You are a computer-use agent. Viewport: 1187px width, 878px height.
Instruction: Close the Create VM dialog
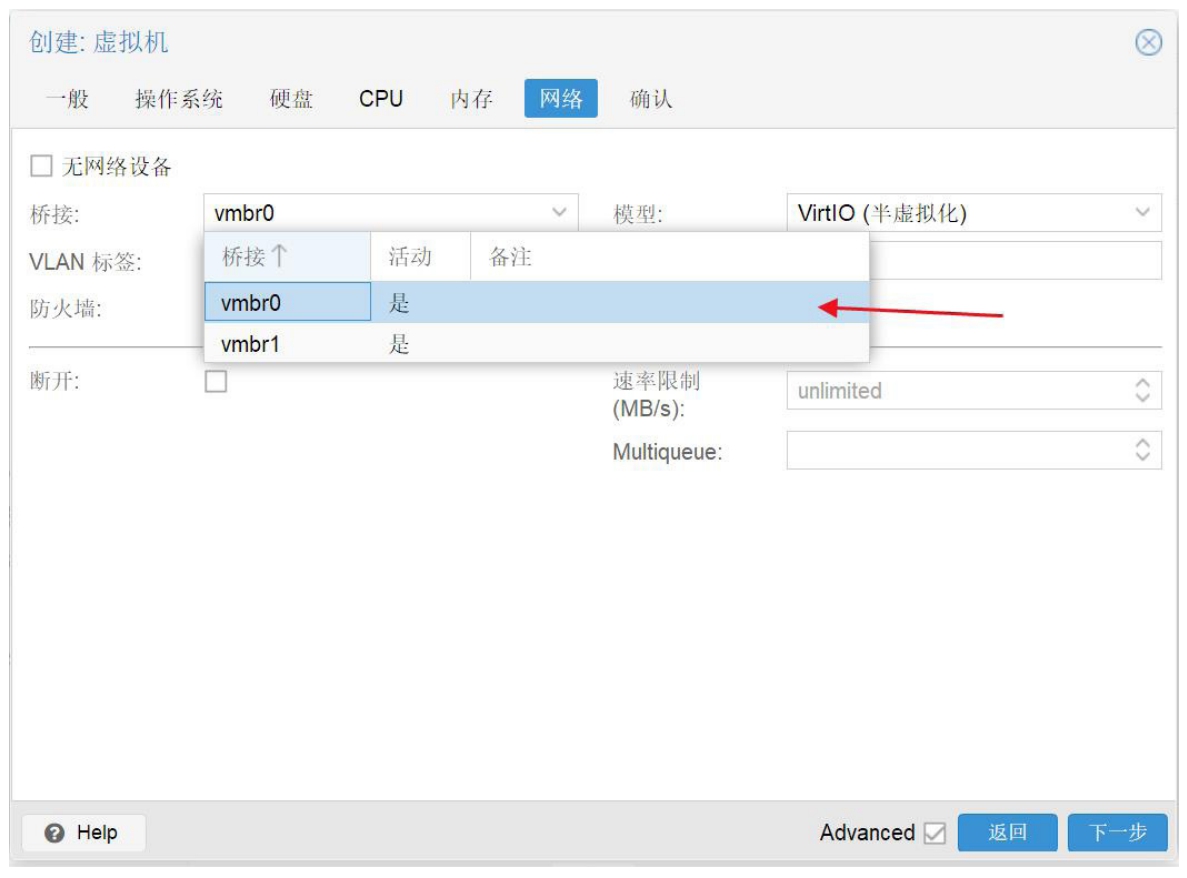point(1149,43)
